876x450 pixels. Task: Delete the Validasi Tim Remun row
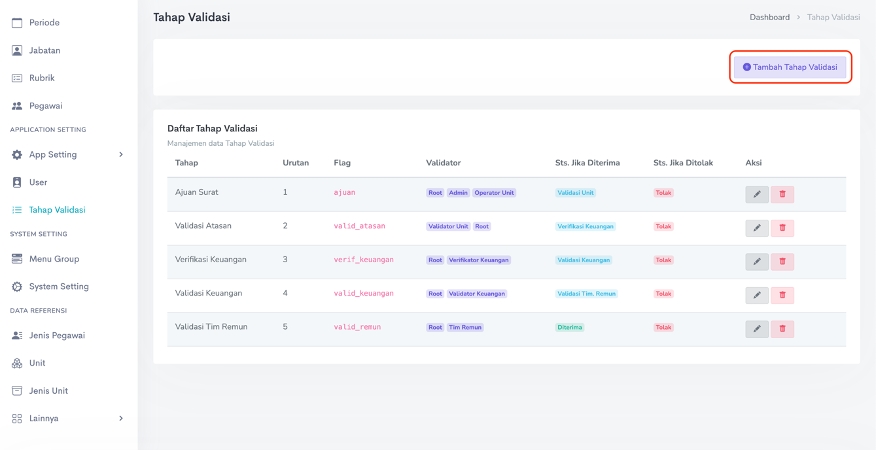782,329
